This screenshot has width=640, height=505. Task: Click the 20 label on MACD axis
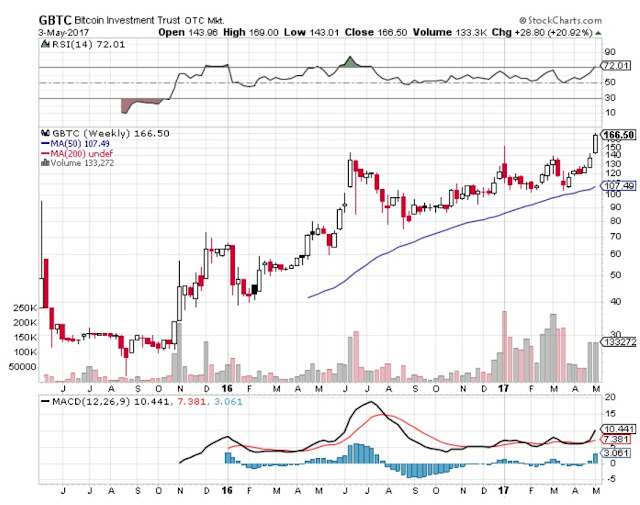[x=610, y=397]
